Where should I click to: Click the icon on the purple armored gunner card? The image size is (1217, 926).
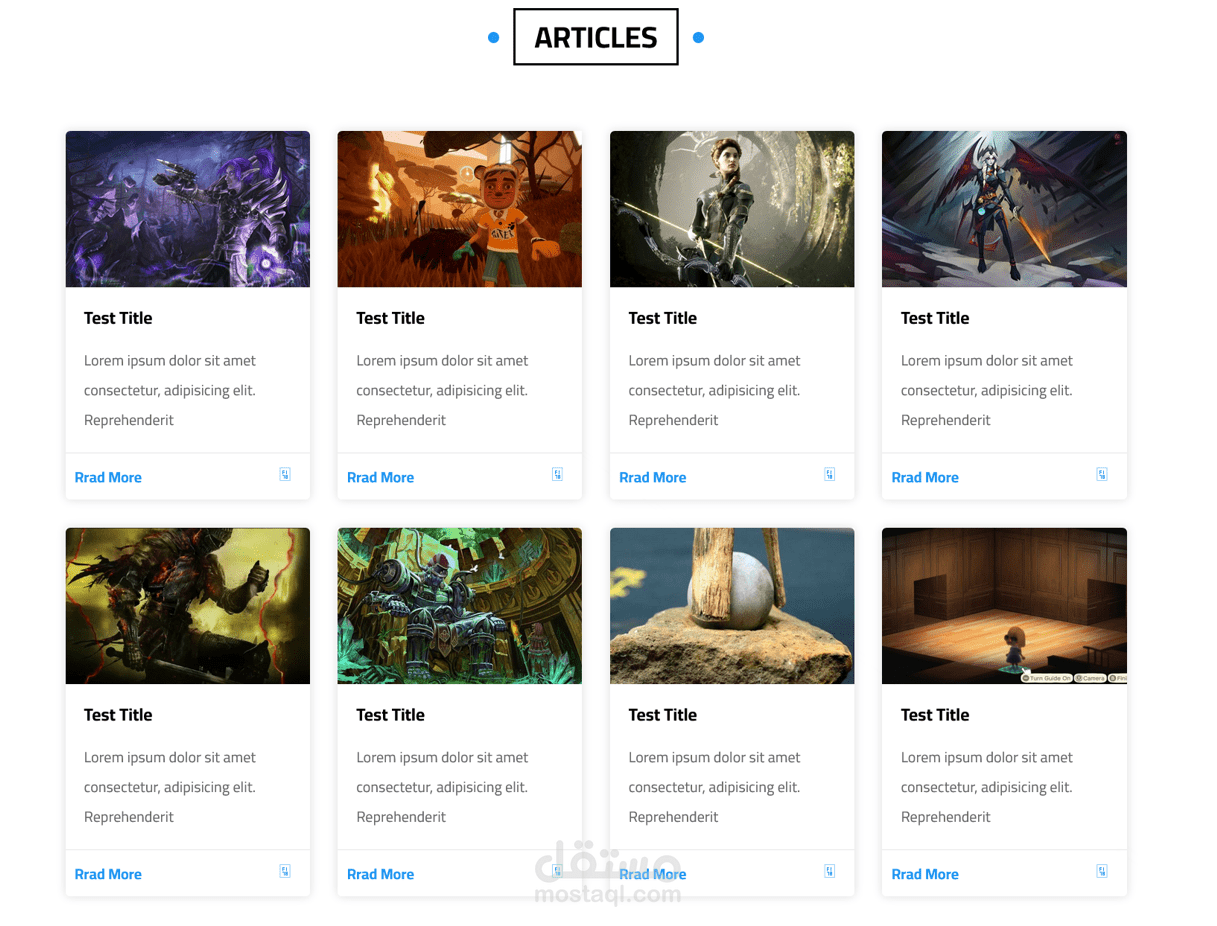[x=285, y=474]
